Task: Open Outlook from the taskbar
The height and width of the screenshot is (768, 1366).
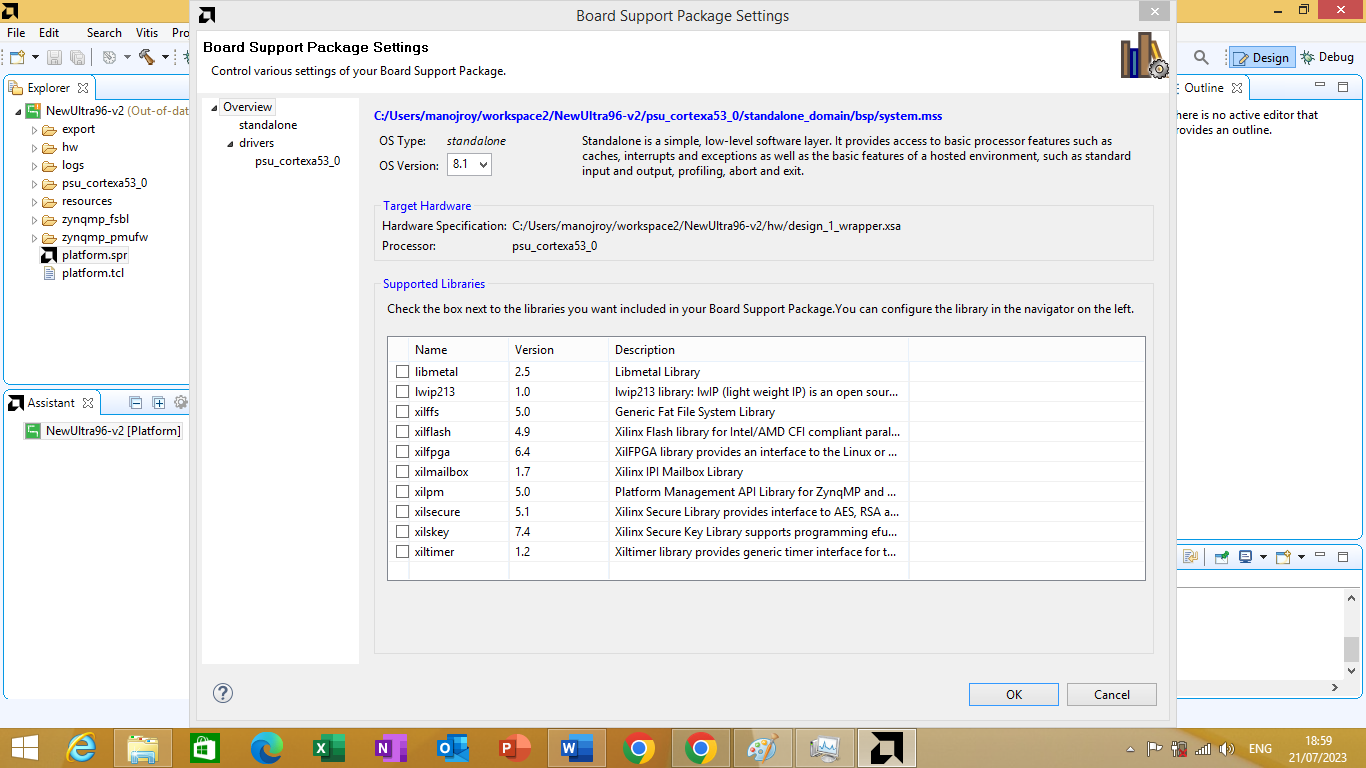Action: pyautogui.click(x=453, y=748)
